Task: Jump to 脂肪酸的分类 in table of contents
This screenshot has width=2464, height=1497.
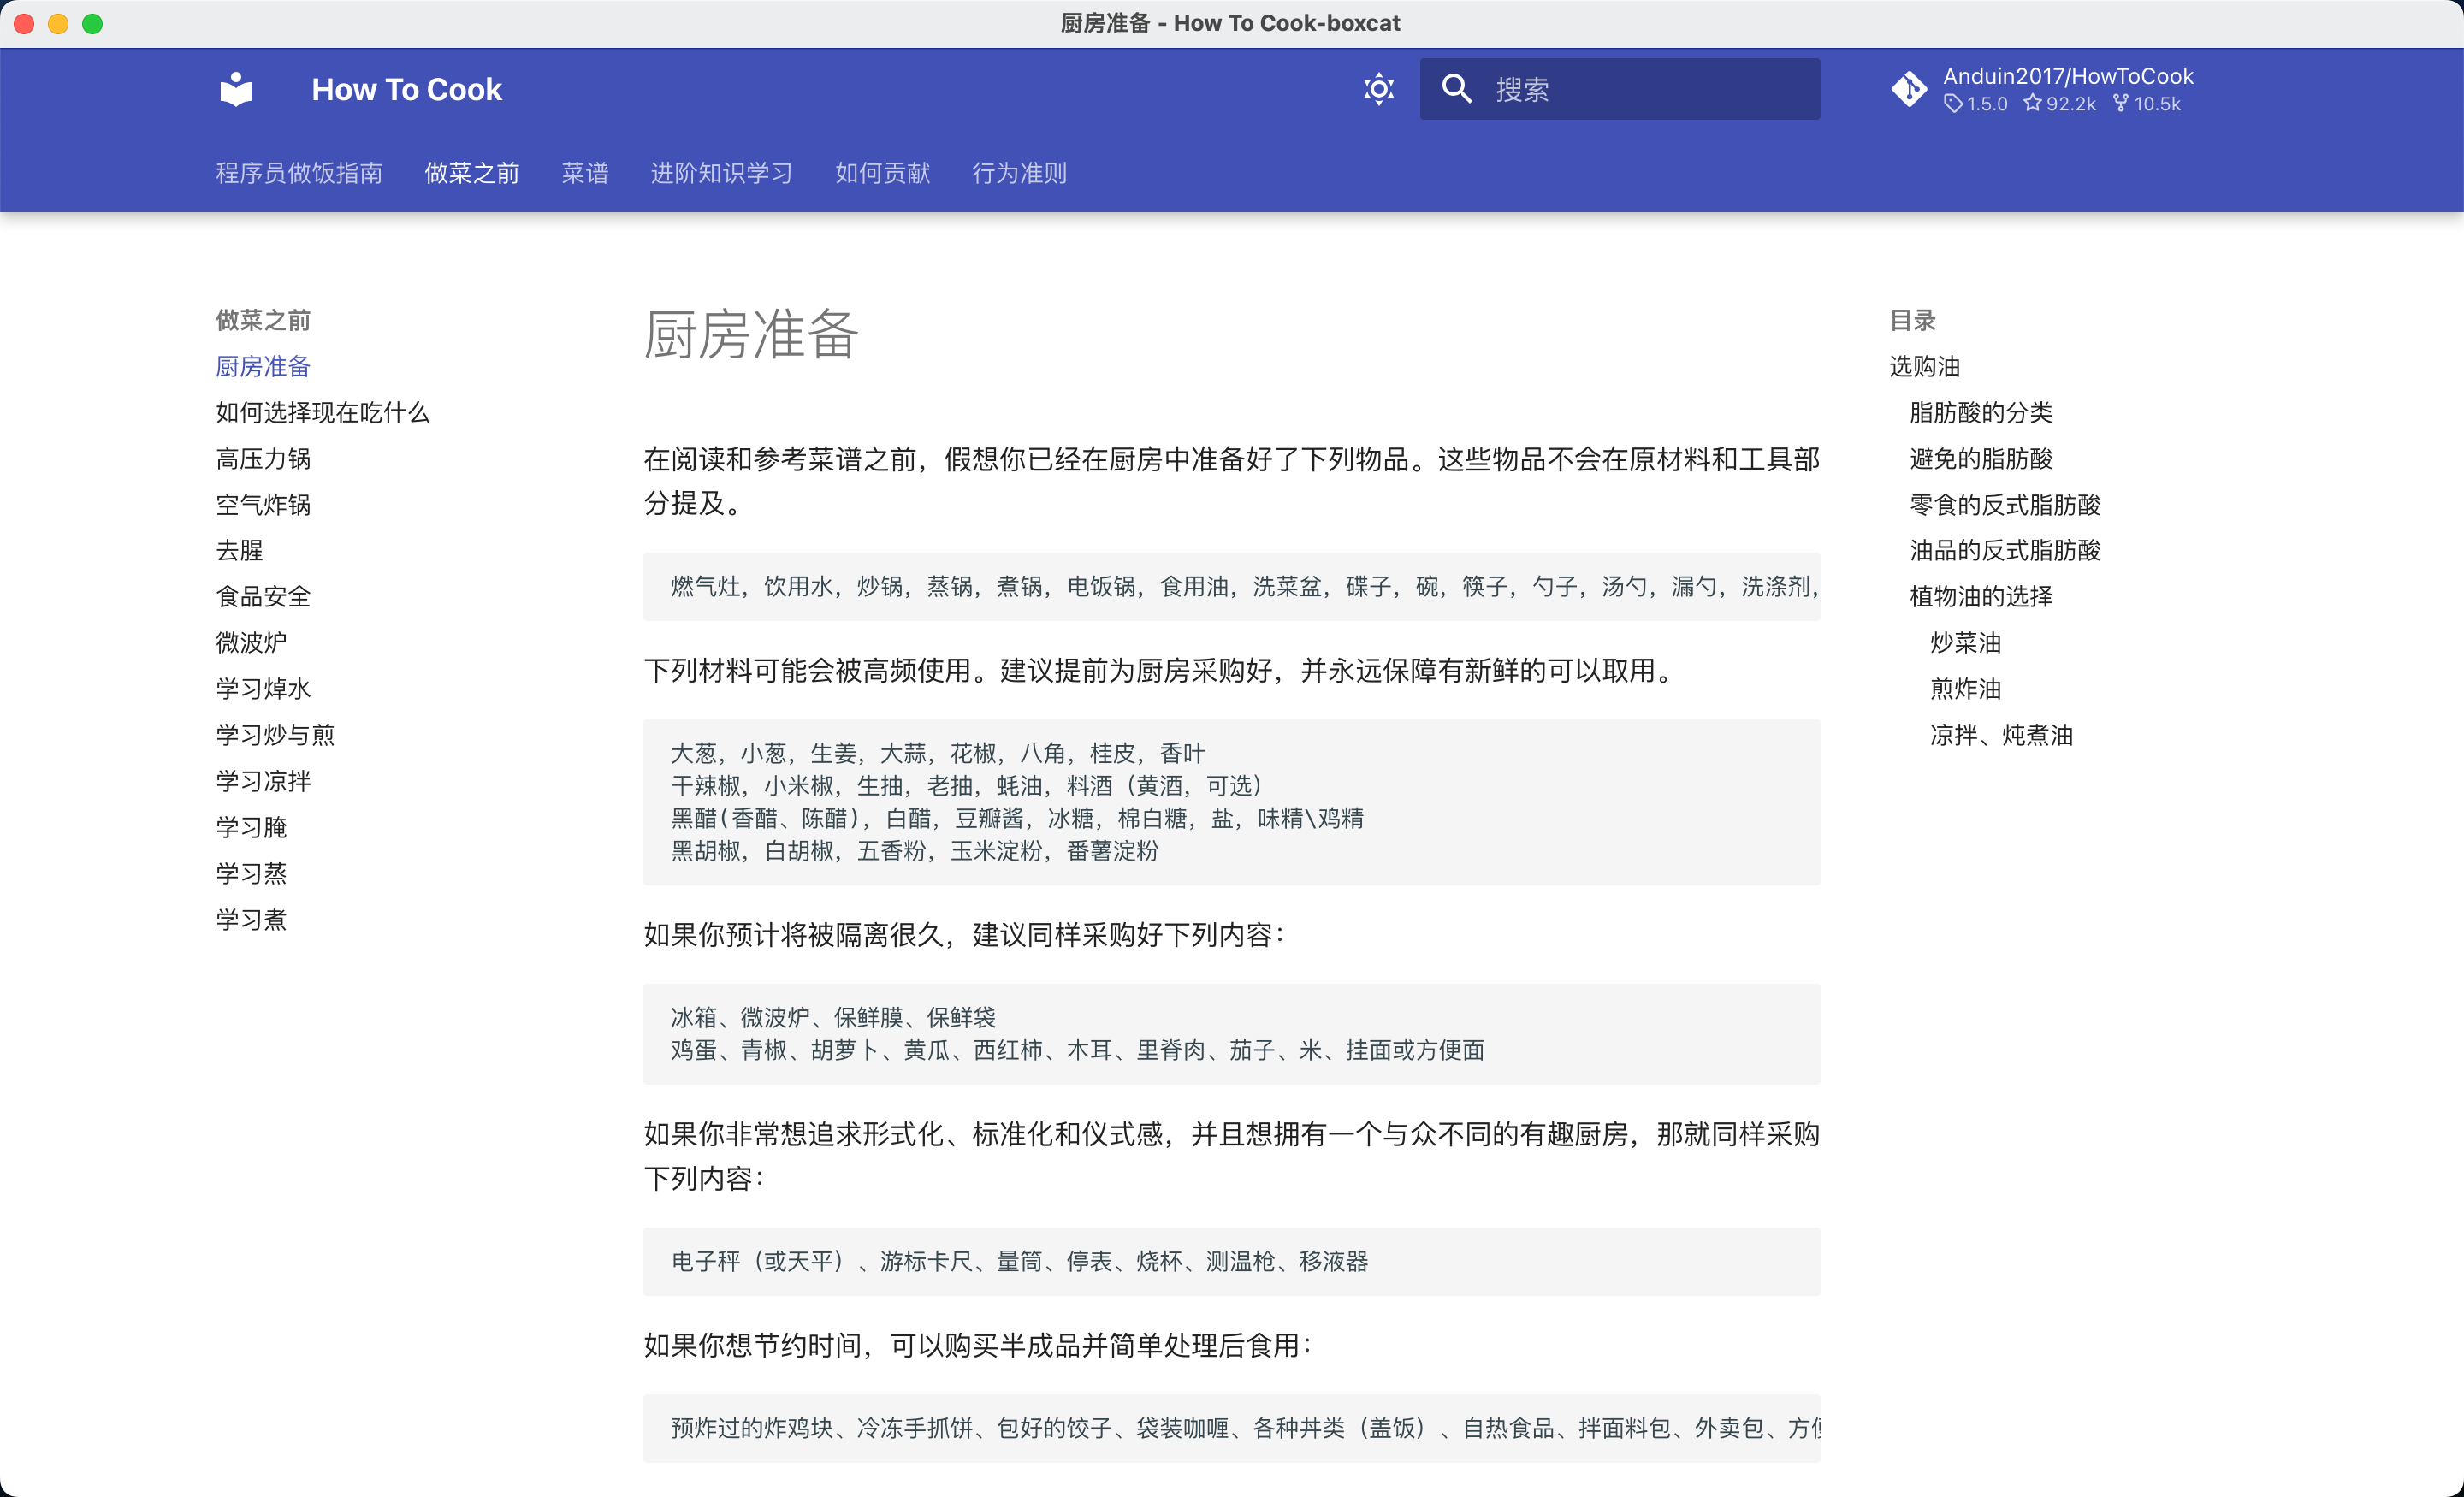Action: click(1980, 413)
